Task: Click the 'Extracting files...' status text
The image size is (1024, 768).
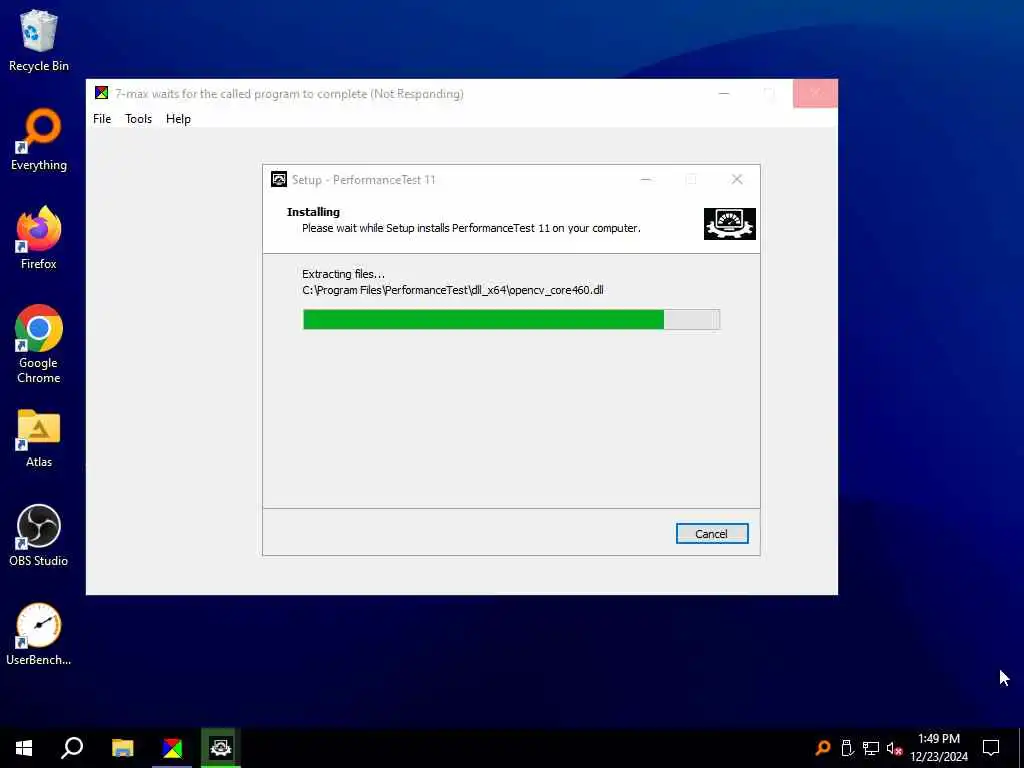Action: tap(344, 274)
